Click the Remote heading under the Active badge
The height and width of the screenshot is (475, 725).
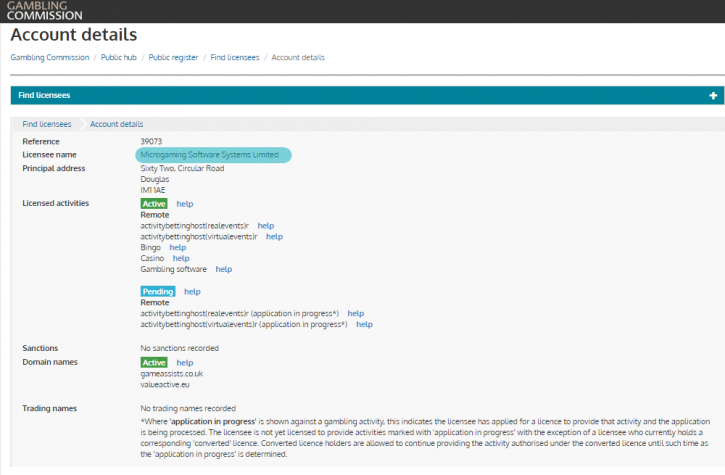click(x=155, y=215)
